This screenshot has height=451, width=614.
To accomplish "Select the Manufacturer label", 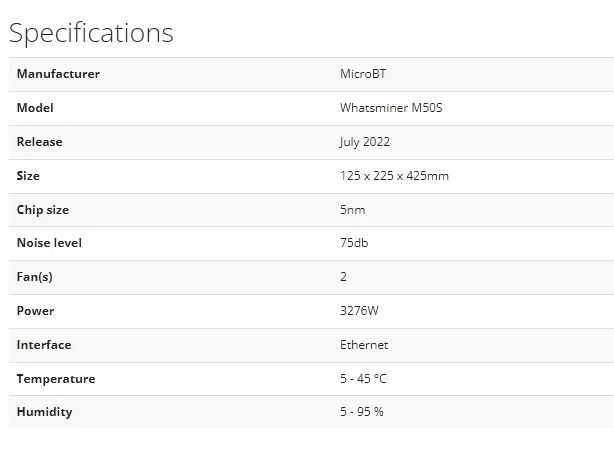I will [58, 74].
